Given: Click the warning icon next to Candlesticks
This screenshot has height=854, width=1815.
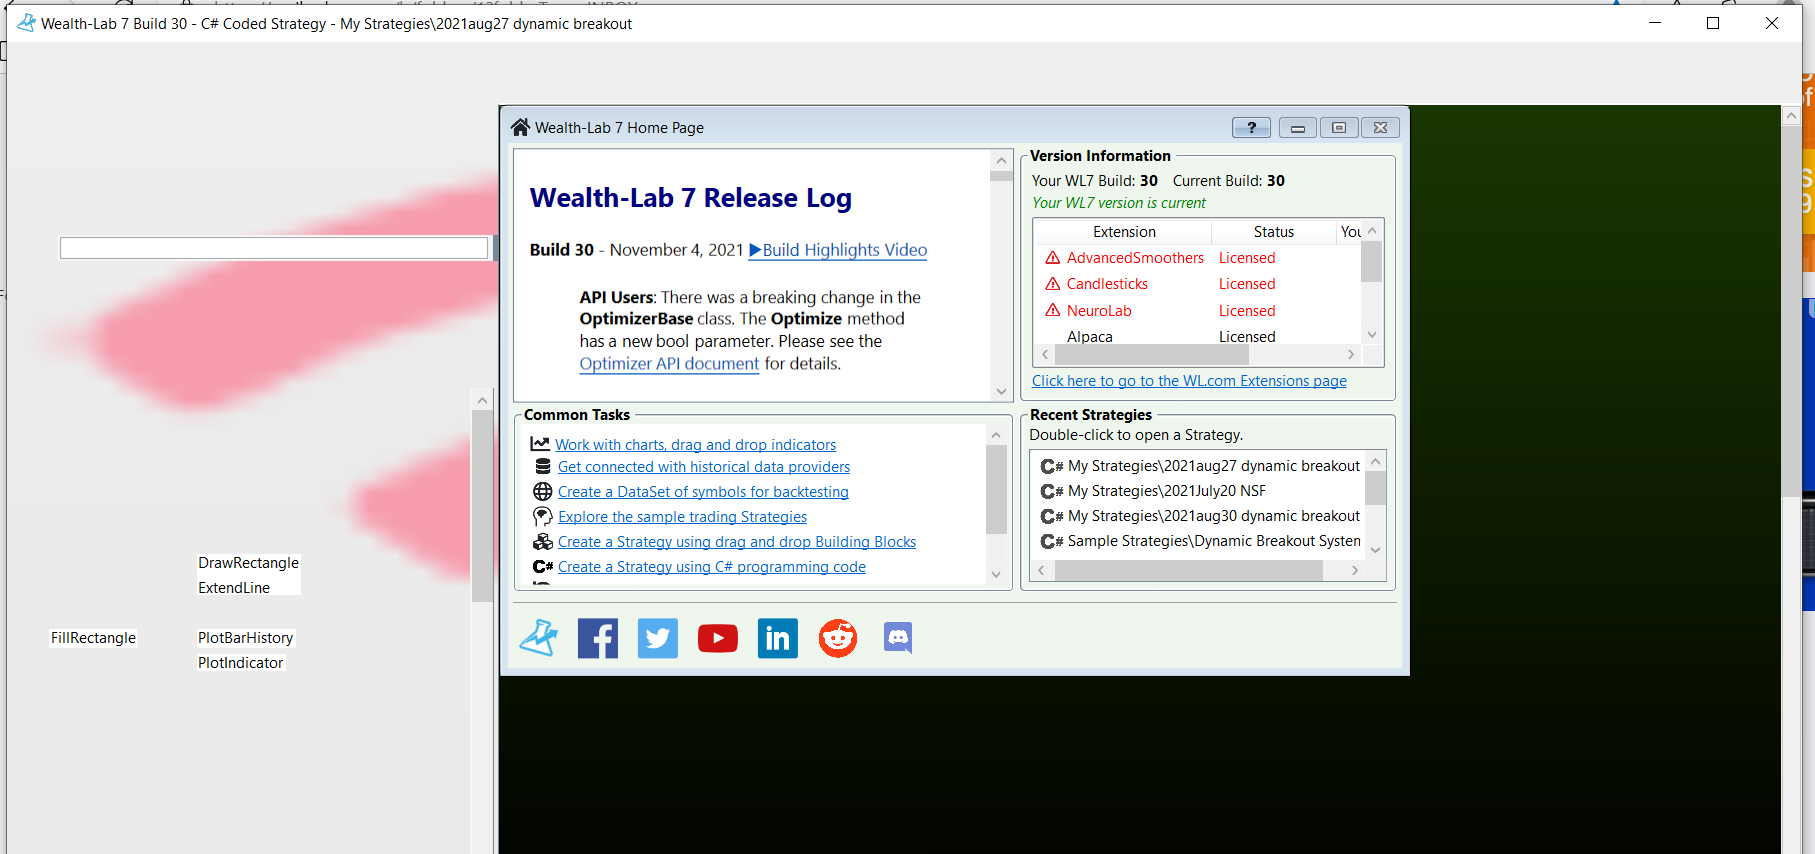Looking at the screenshot, I should (x=1053, y=283).
